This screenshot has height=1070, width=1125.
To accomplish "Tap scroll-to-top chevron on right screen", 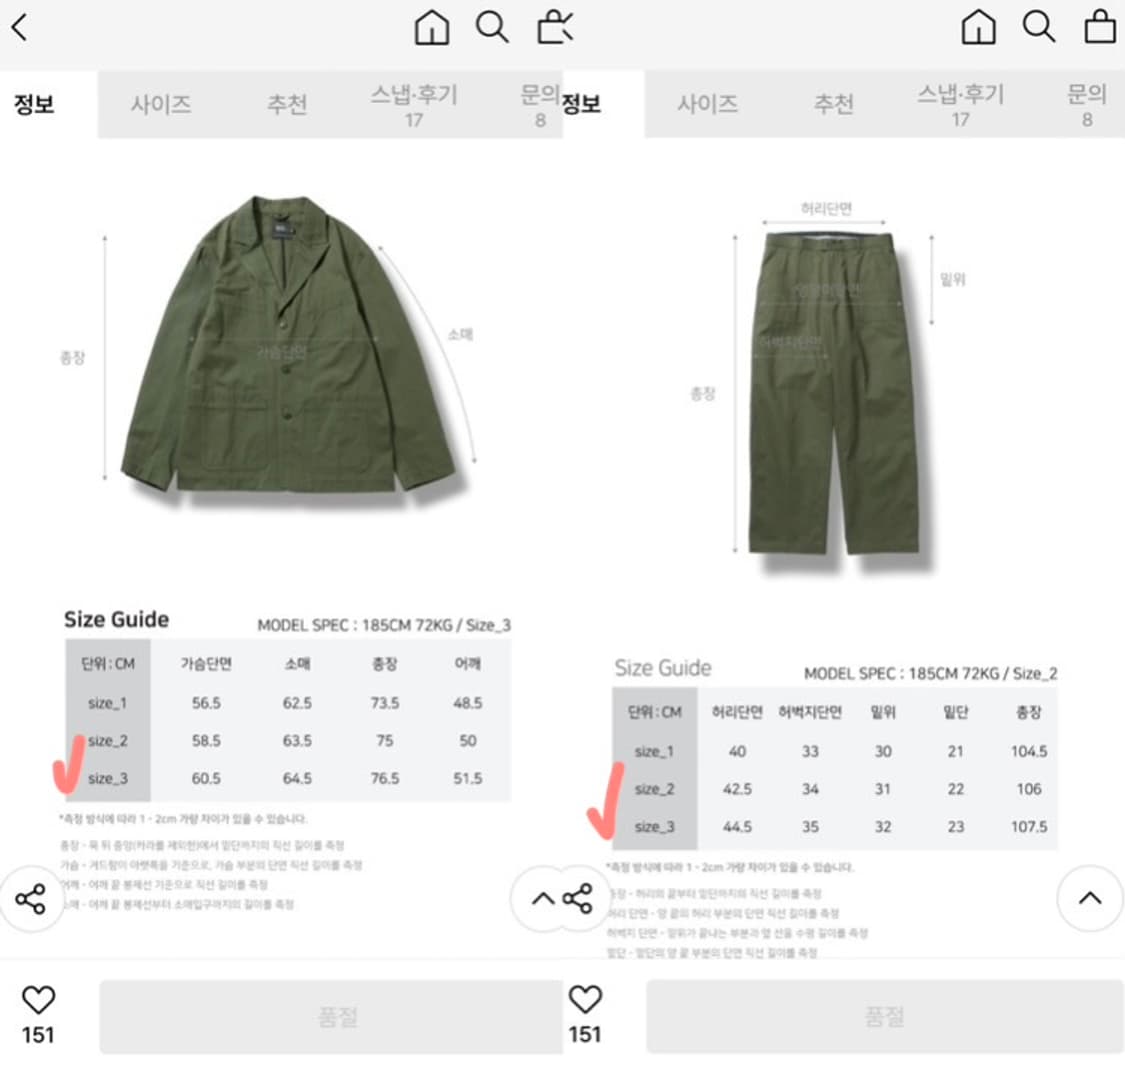I will click(x=1090, y=898).
